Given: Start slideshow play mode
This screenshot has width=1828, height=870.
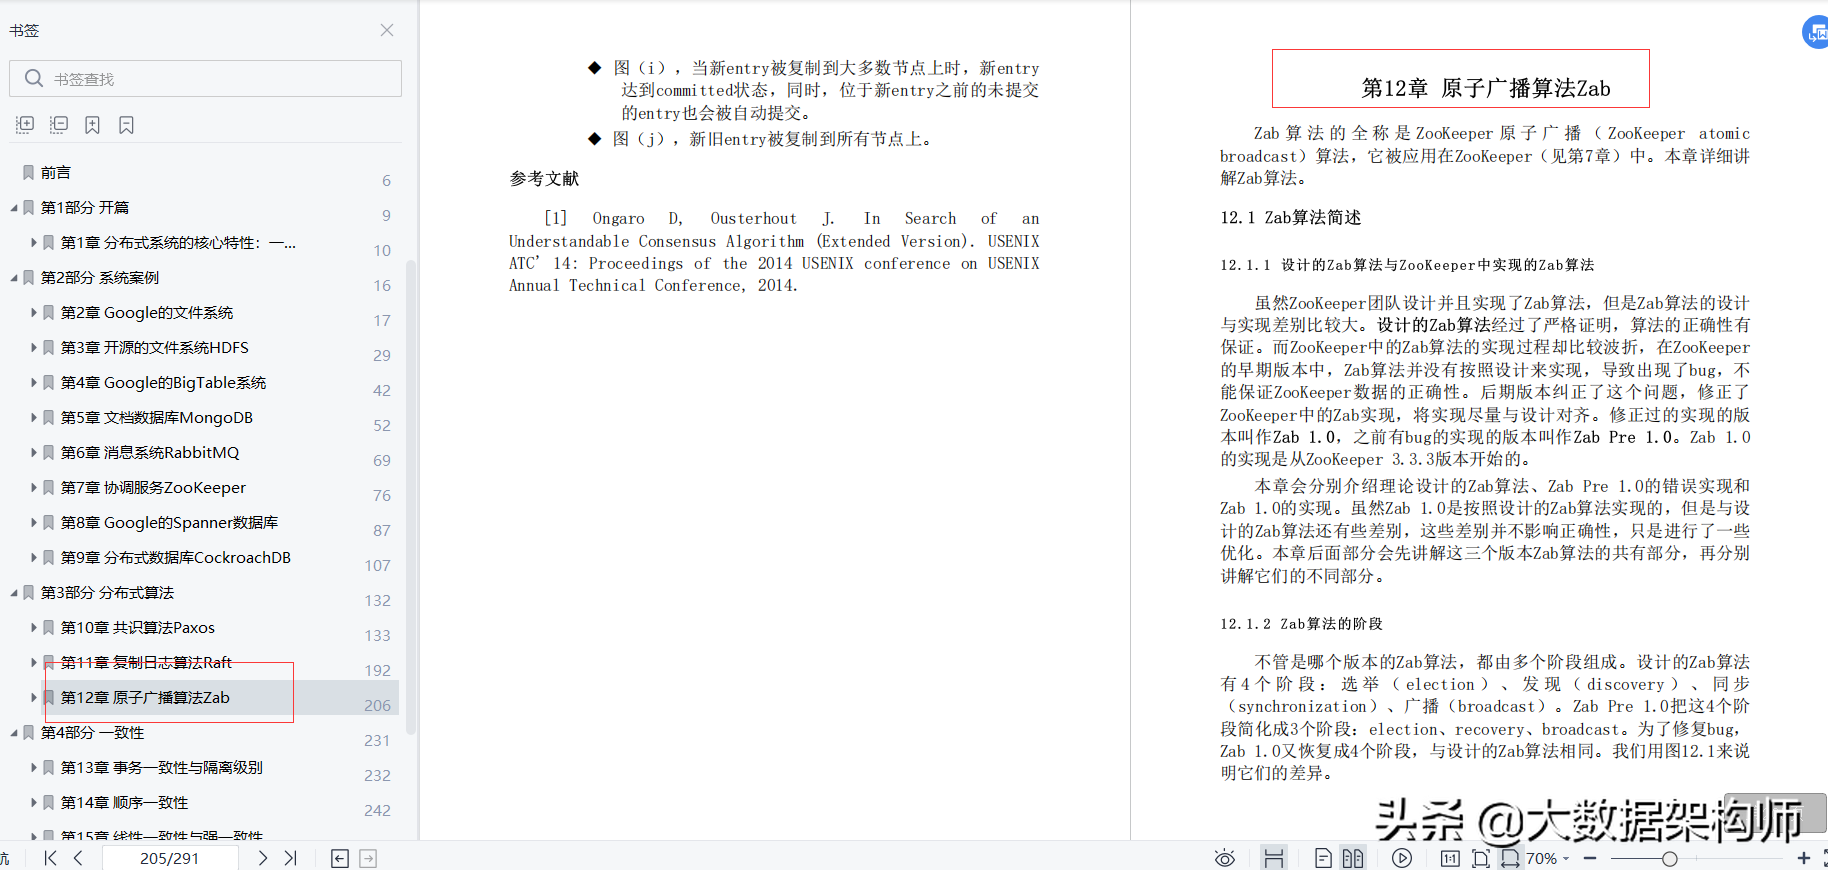Looking at the screenshot, I should pyautogui.click(x=1402, y=858).
